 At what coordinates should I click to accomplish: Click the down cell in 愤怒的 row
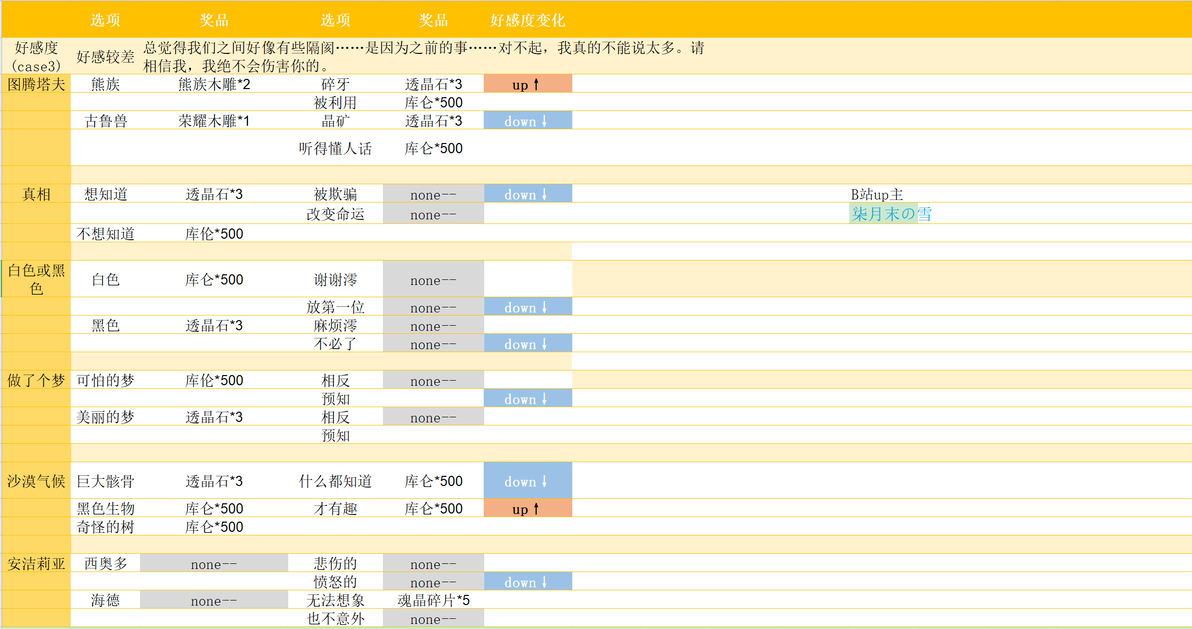coord(528,582)
